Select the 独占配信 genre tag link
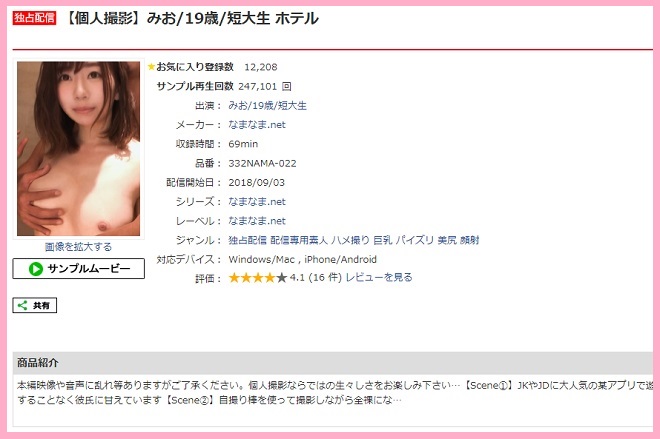The width and height of the screenshot is (660, 439). tap(248, 240)
